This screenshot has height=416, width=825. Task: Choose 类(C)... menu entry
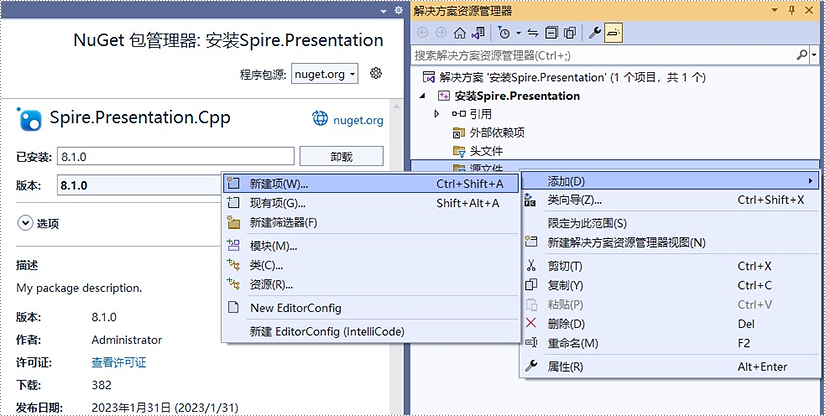(370, 266)
